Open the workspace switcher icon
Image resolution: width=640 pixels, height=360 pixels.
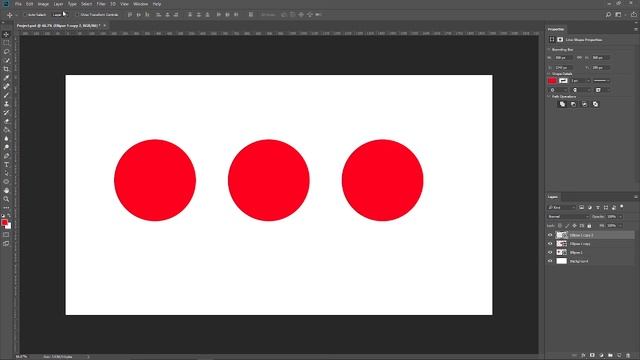pyautogui.click(x=618, y=15)
